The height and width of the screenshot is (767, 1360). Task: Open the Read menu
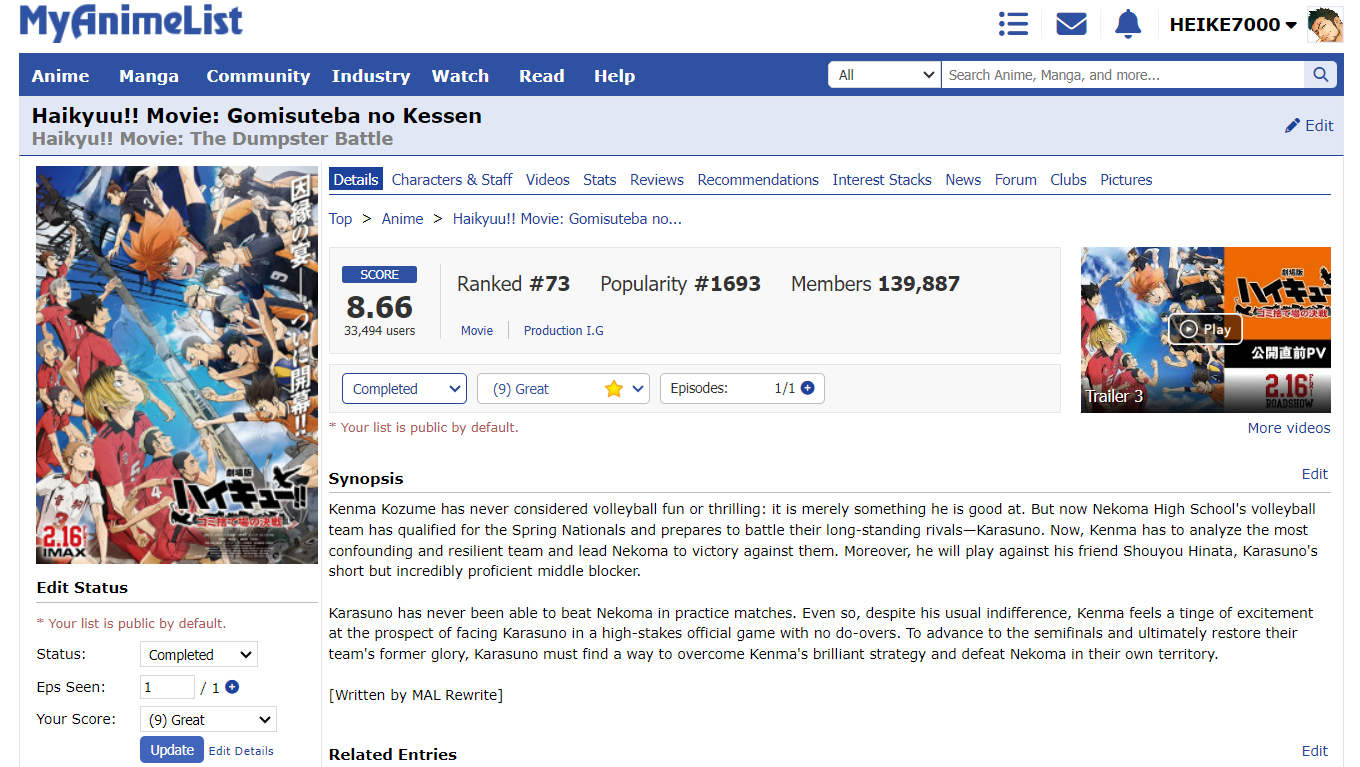pyautogui.click(x=541, y=76)
